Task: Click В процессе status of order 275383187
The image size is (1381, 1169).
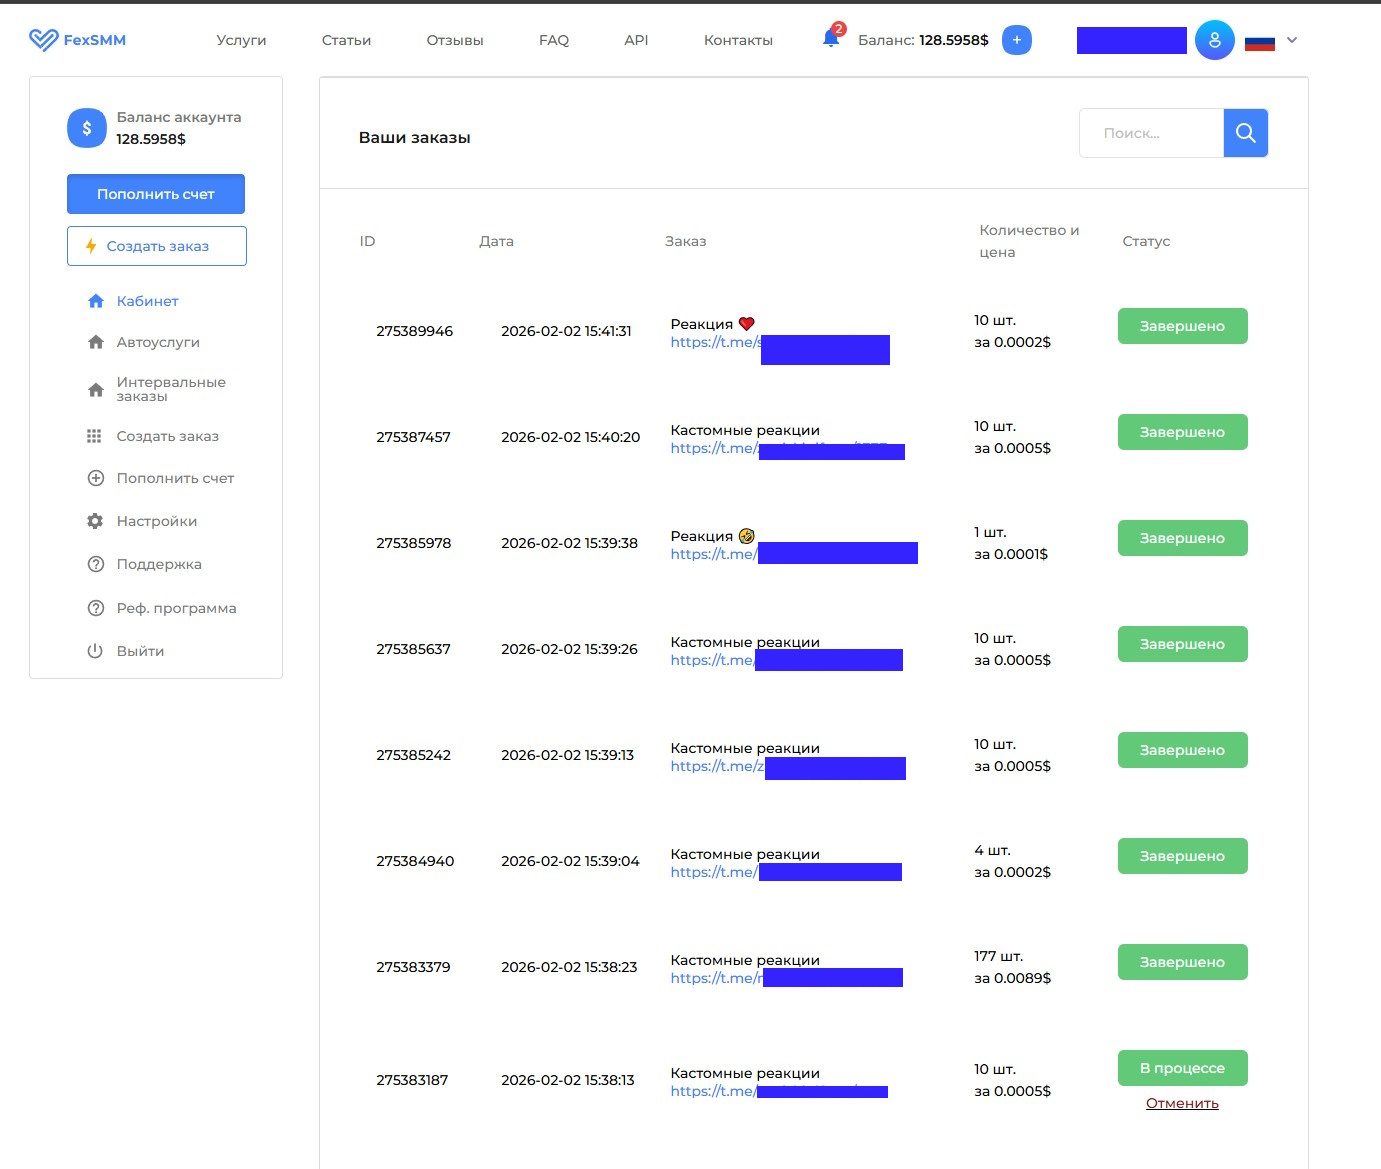Action: tap(1182, 1068)
